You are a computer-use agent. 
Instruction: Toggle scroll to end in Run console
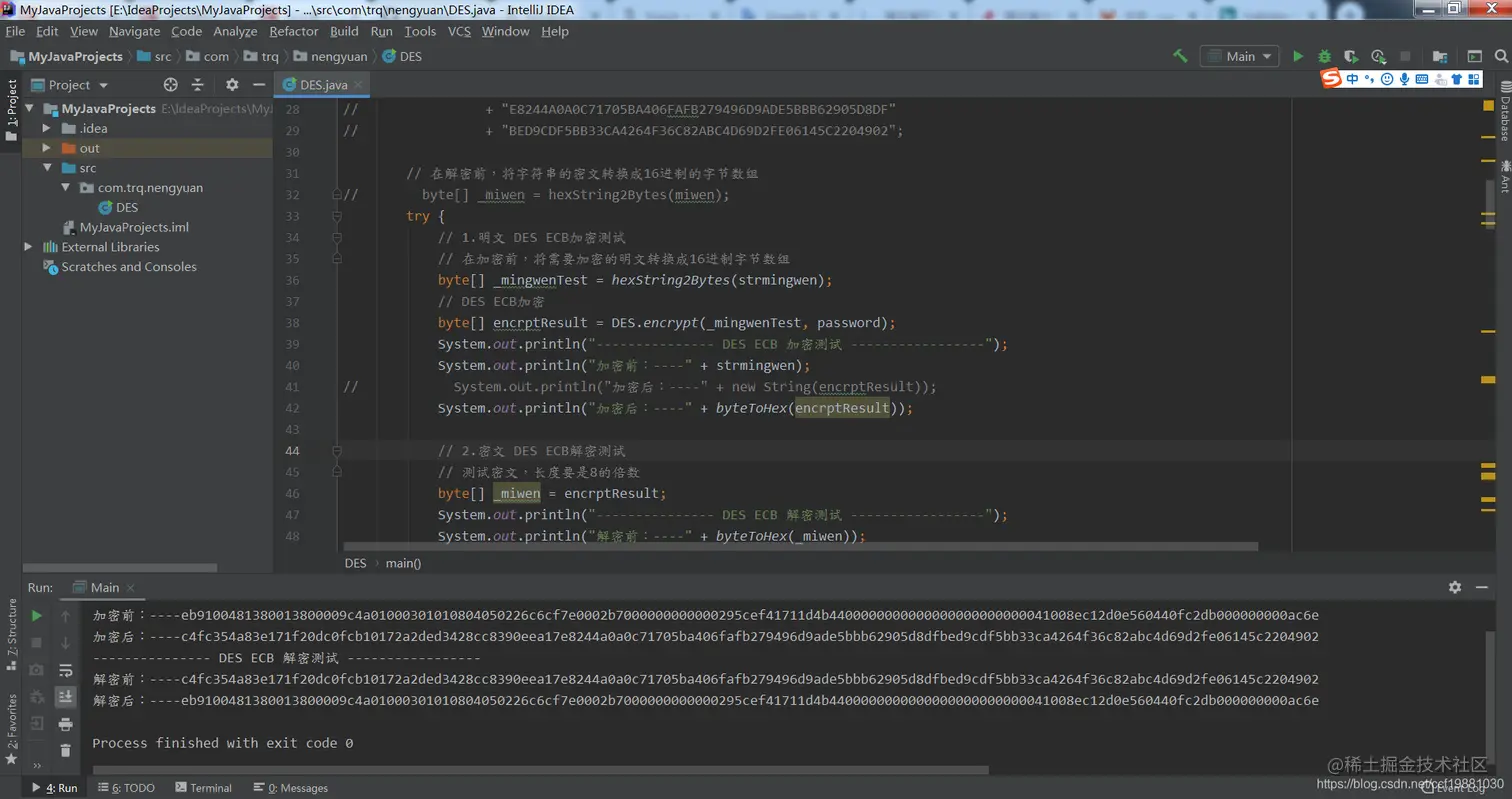pos(66,696)
